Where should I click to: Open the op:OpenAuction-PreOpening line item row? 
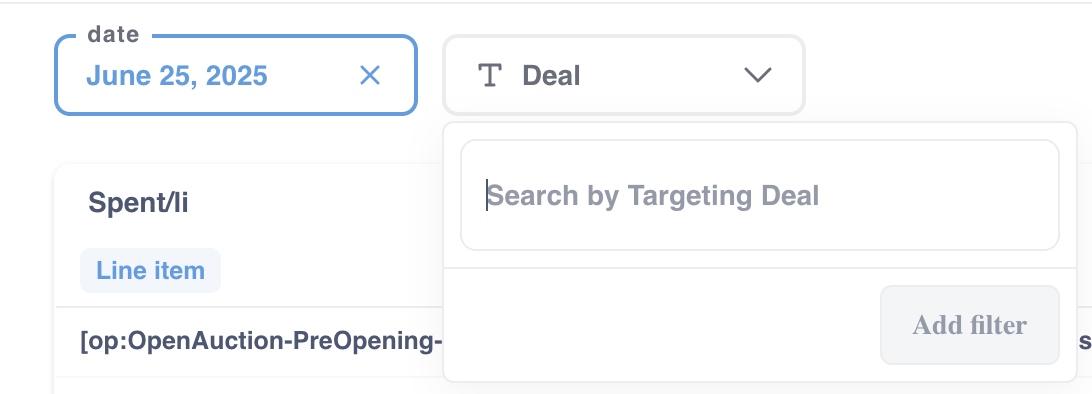pyautogui.click(x=262, y=342)
